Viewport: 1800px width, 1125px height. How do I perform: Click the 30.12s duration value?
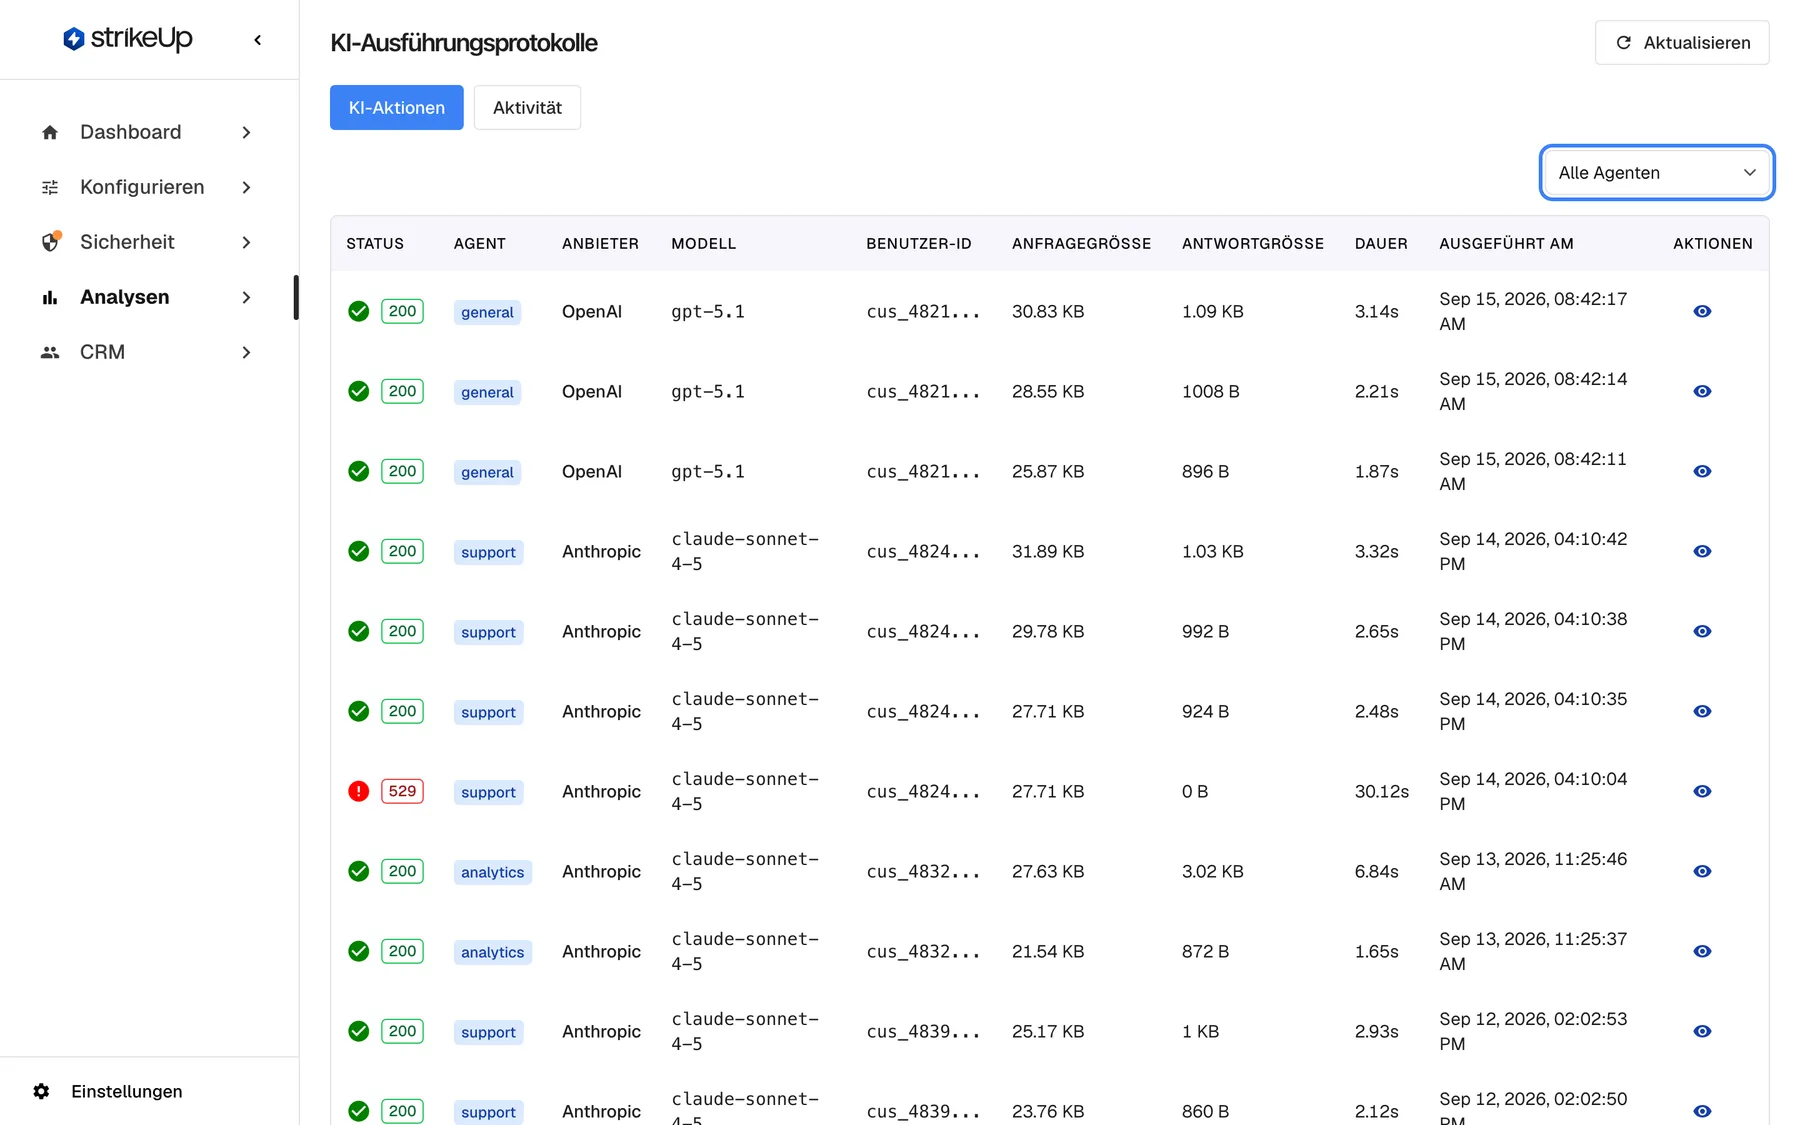click(x=1382, y=791)
